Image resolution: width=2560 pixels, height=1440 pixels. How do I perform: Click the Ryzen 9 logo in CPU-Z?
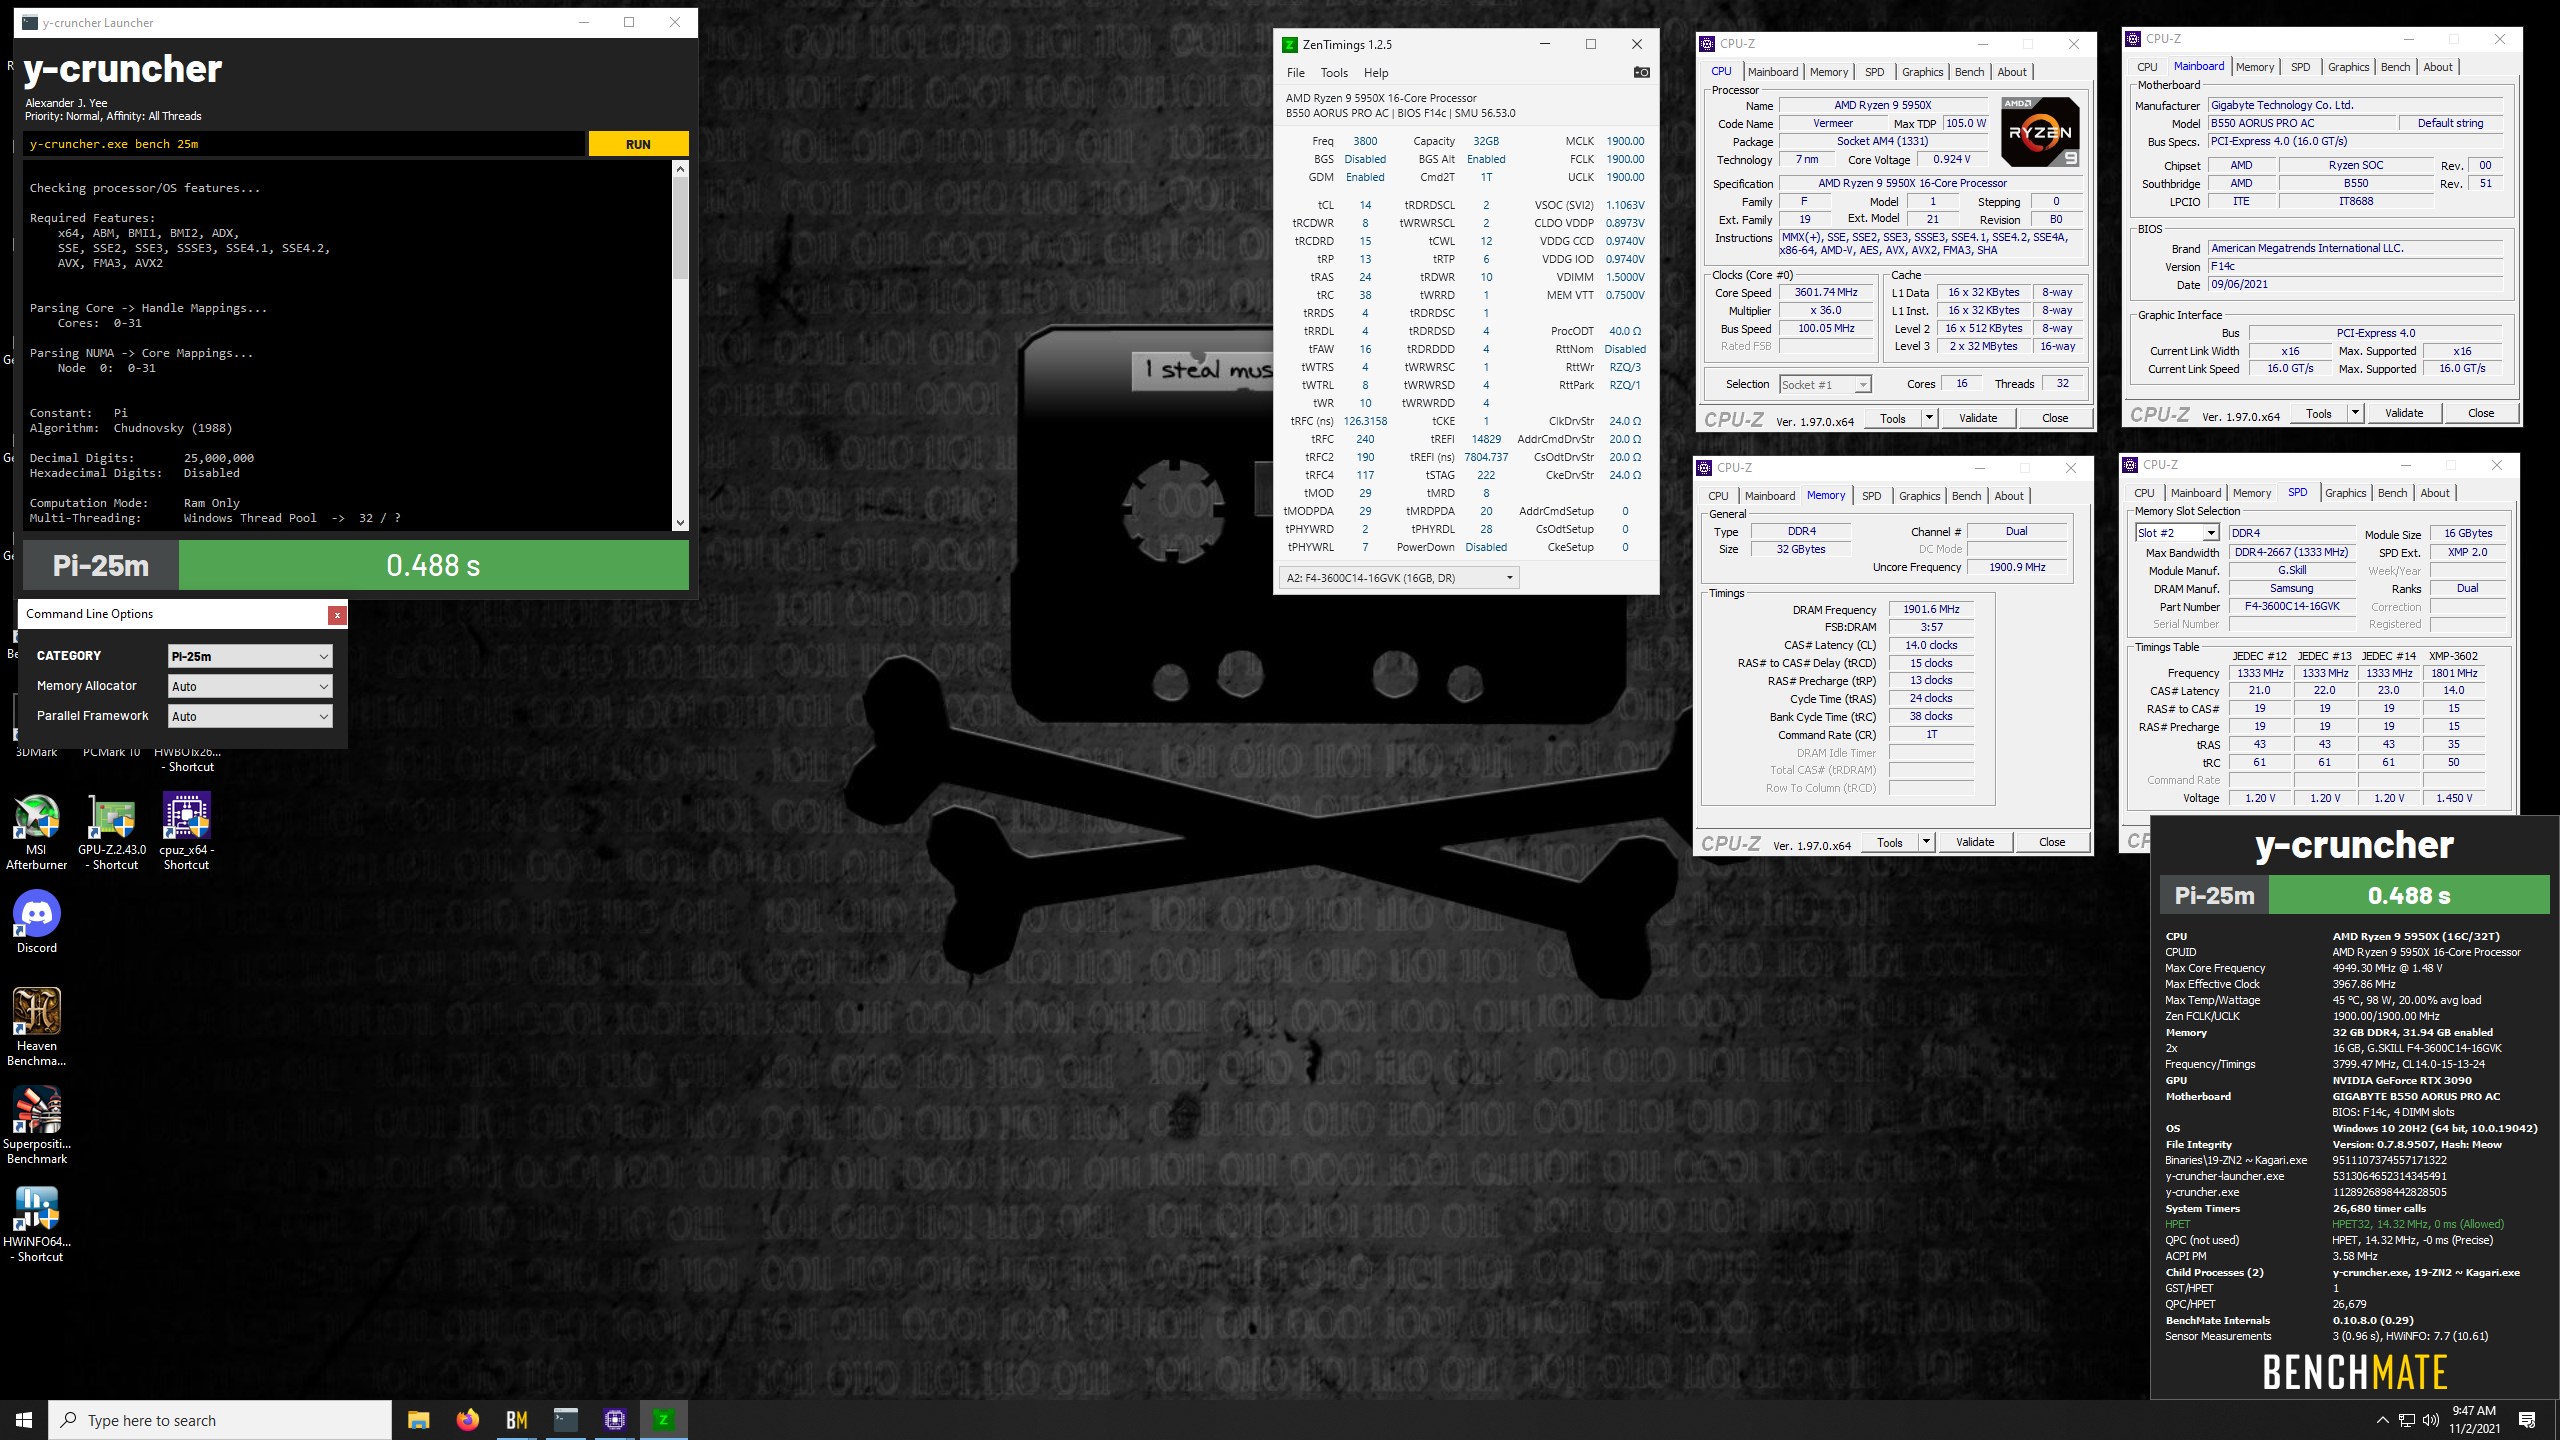click(2040, 132)
